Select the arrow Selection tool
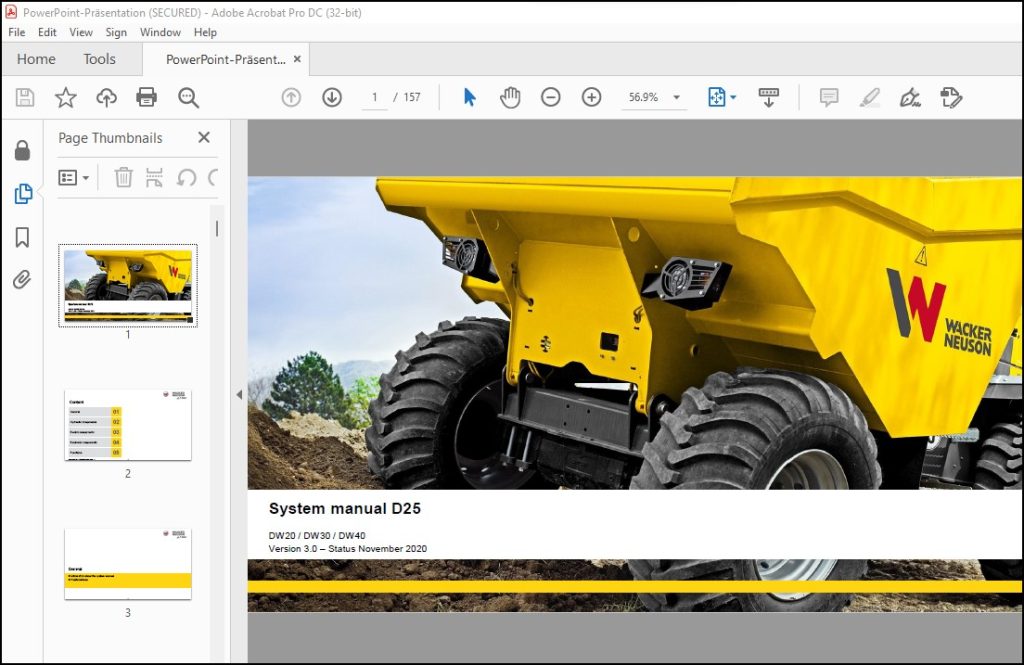This screenshot has height=665, width=1024. click(x=470, y=97)
